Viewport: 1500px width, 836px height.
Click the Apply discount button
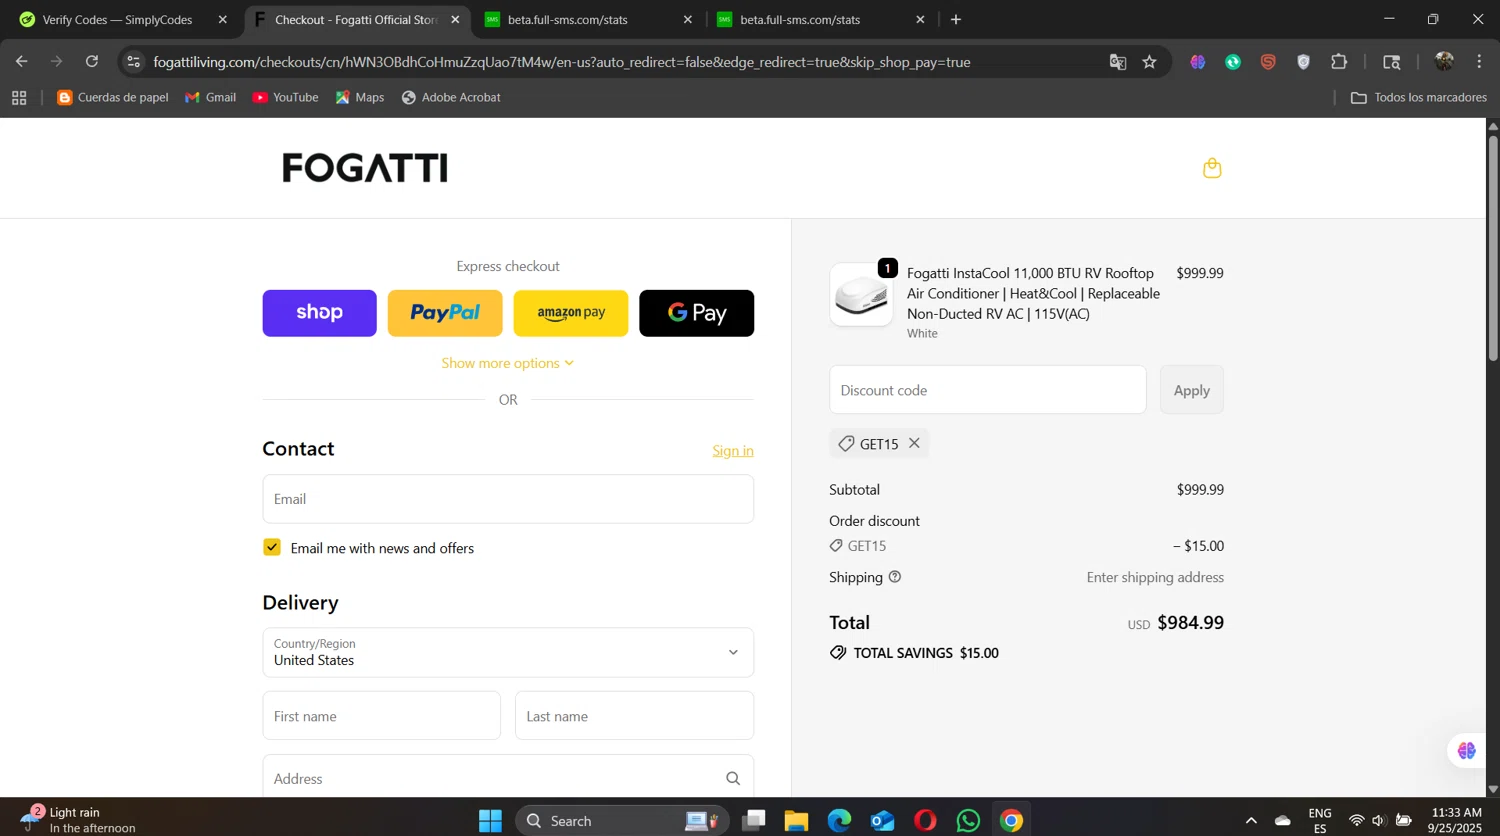coord(1192,390)
